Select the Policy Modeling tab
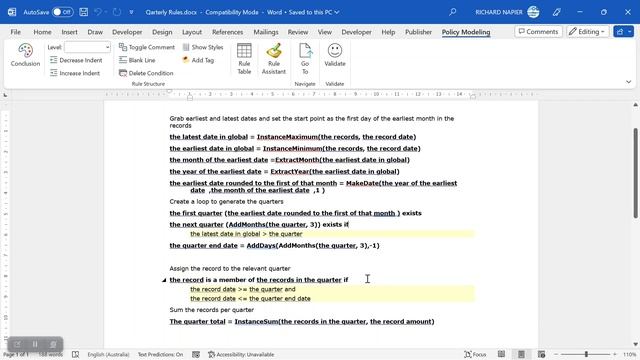Screen dimensions: 640x360 (466, 32)
